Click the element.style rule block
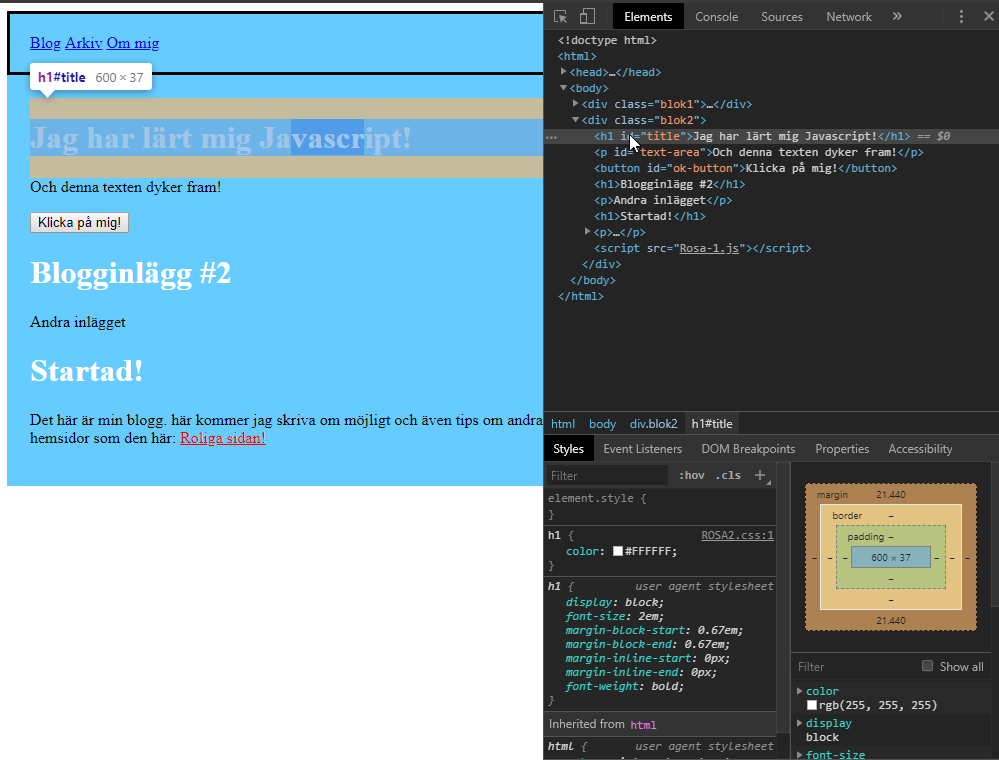The image size is (999, 760). [661, 506]
